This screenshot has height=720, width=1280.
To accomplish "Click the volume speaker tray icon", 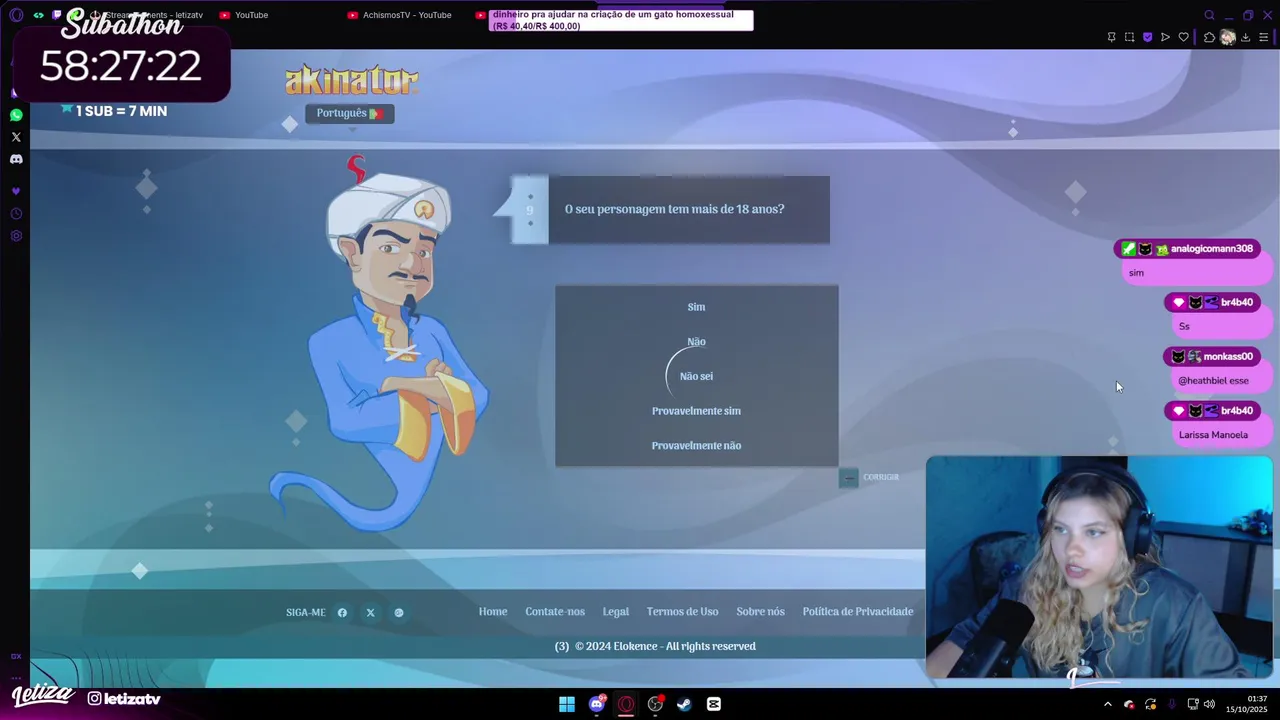I will [1209, 704].
